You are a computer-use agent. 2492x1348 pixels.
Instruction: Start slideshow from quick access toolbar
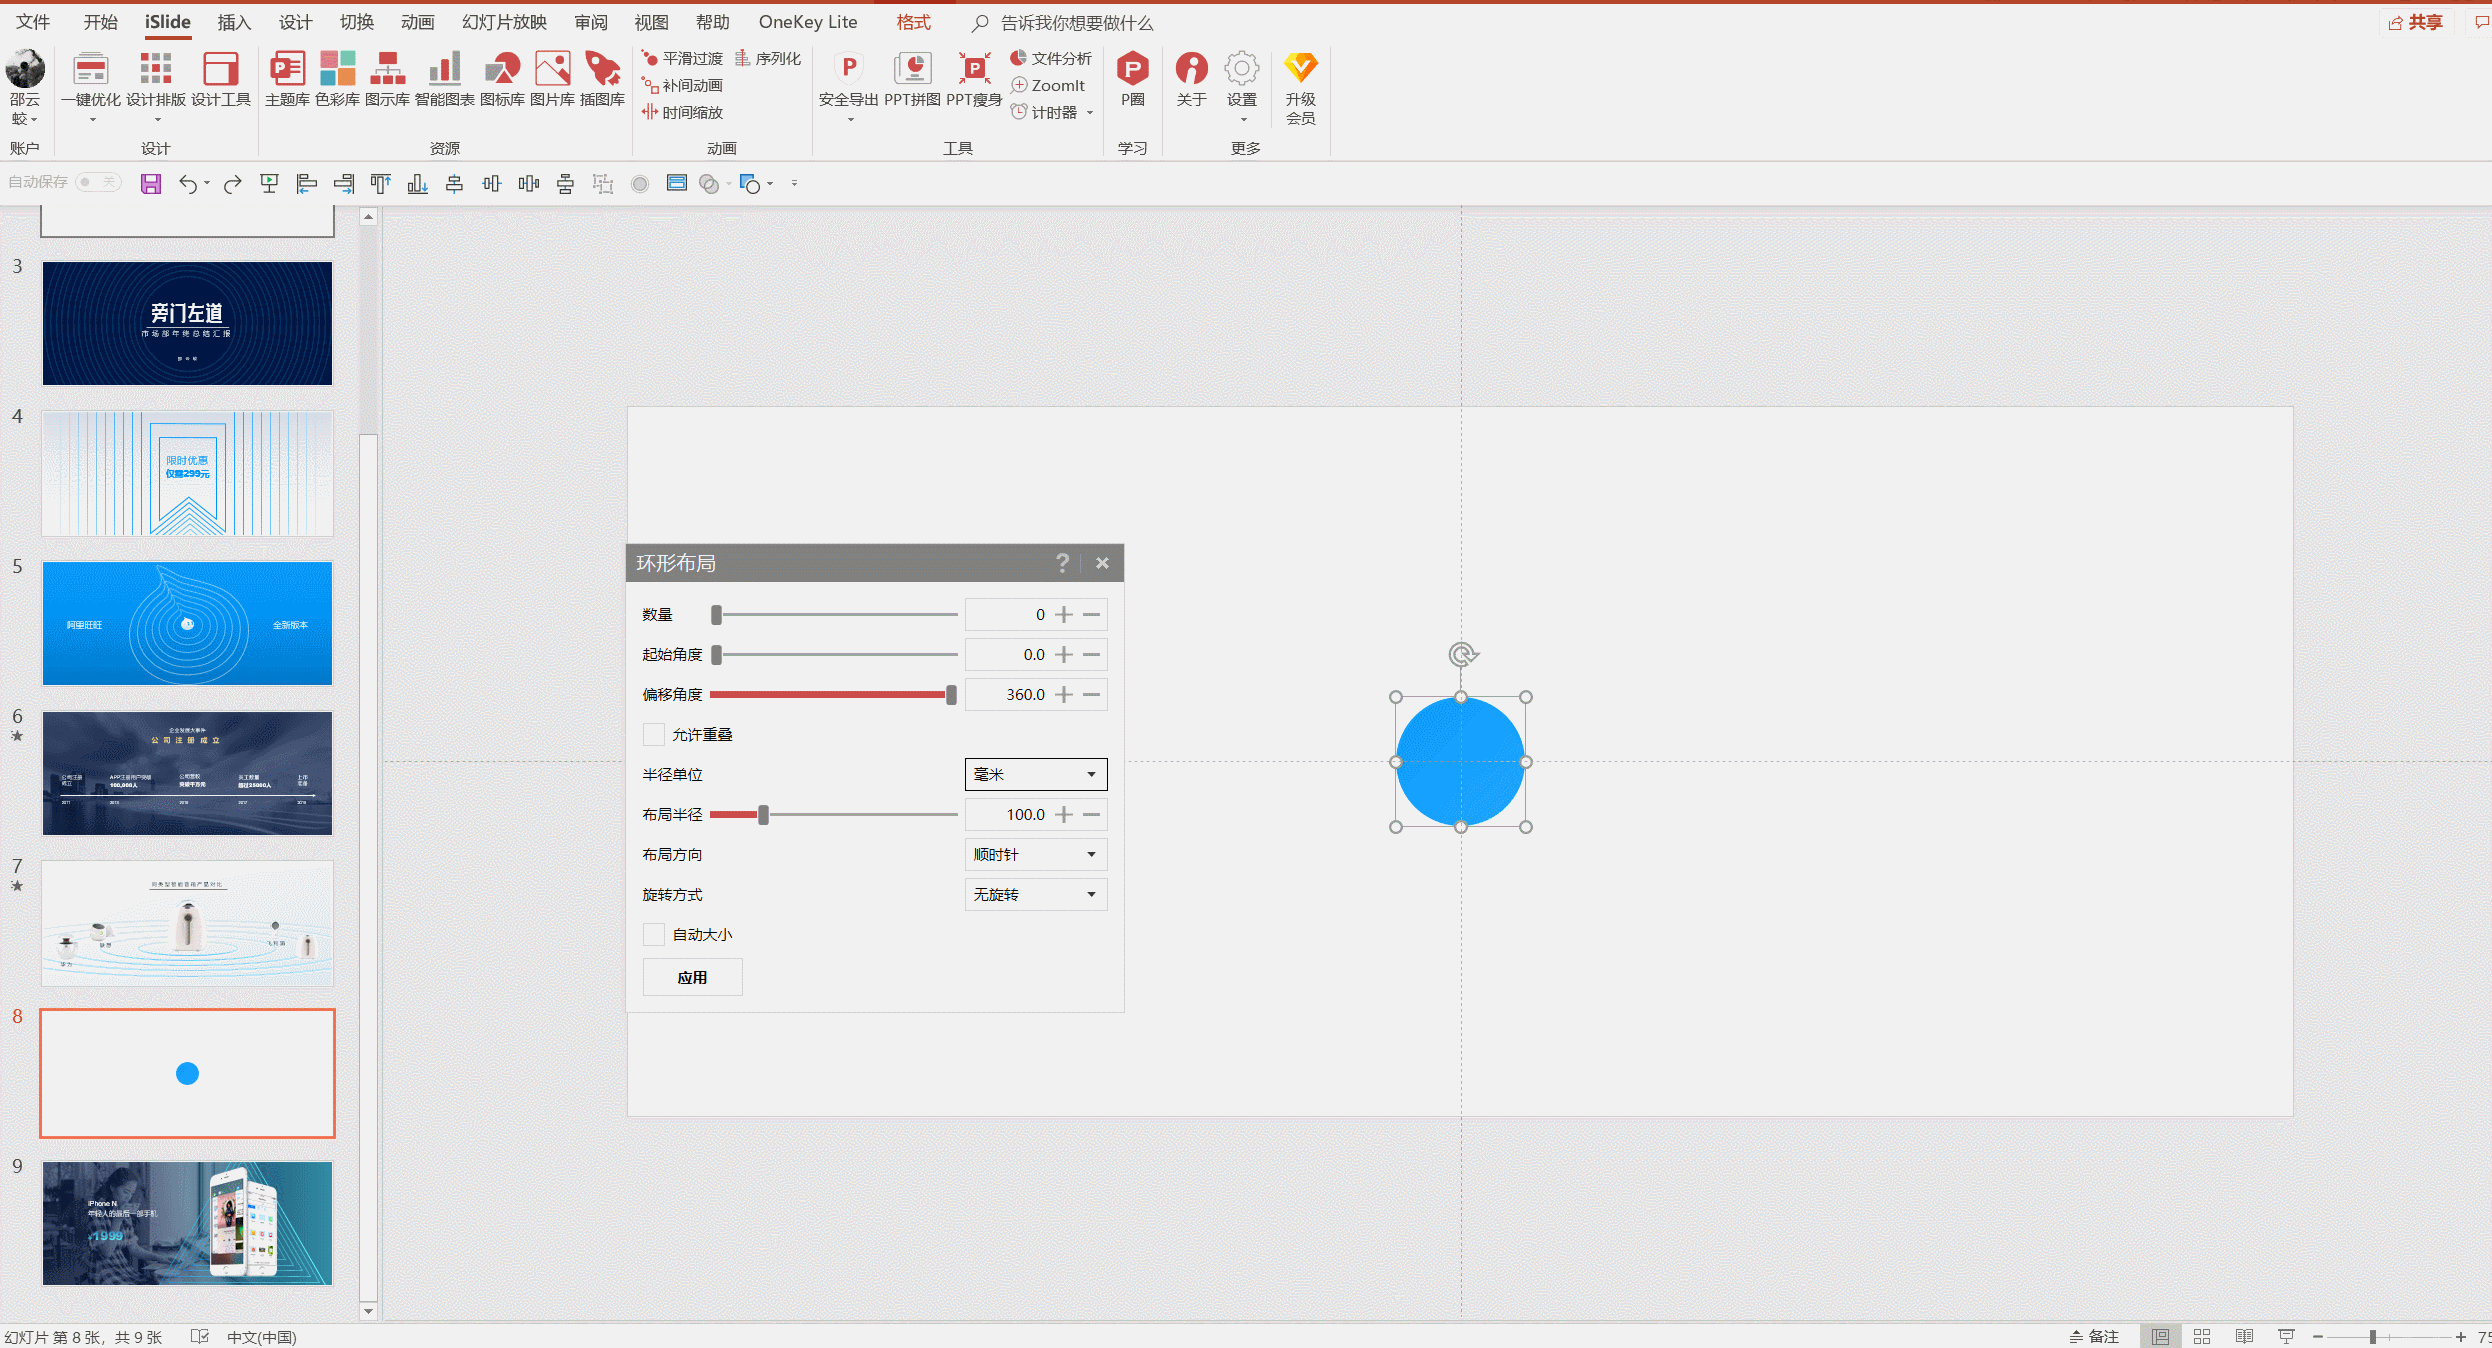coord(269,183)
